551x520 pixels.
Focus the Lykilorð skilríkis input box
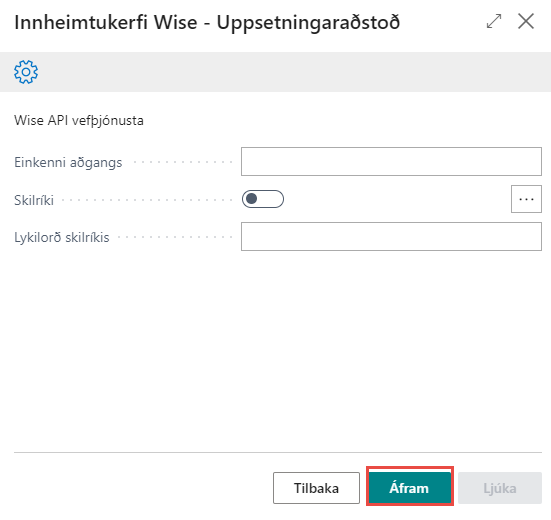point(391,236)
